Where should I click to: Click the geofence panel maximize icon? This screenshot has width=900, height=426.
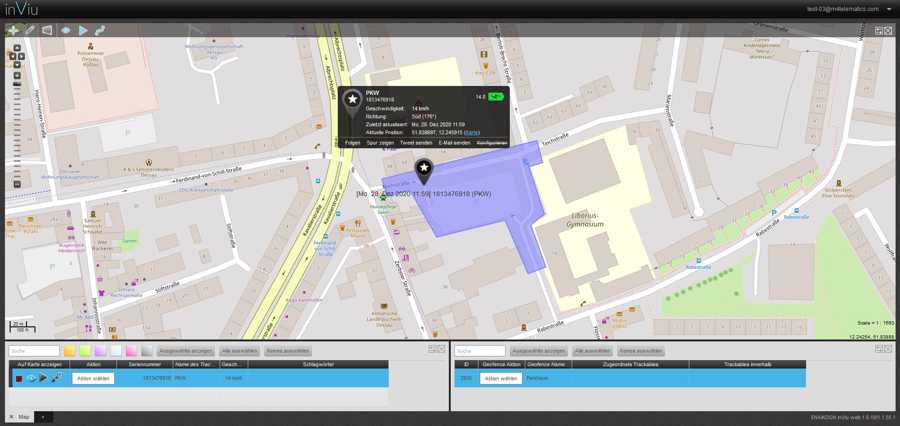[888, 348]
